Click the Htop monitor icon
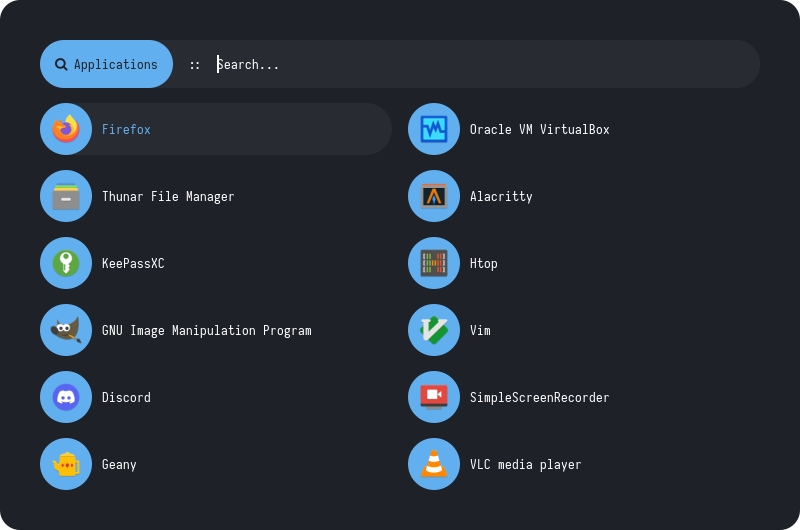The width and height of the screenshot is (800, 530). click(434, 263)
